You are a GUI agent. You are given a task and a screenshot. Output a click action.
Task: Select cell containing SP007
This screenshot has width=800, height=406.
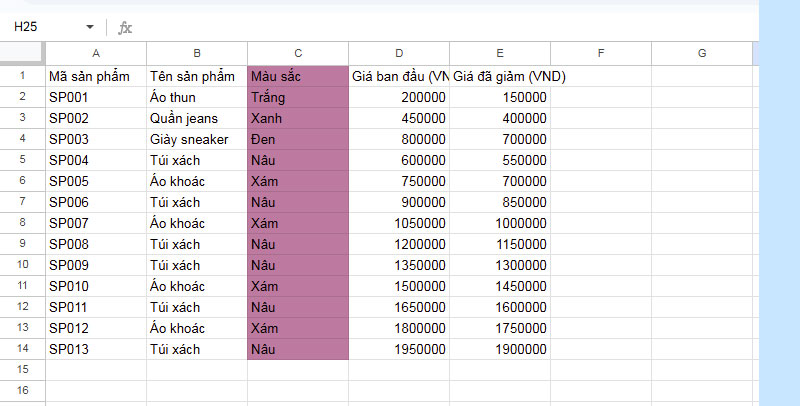coord(96,223)
